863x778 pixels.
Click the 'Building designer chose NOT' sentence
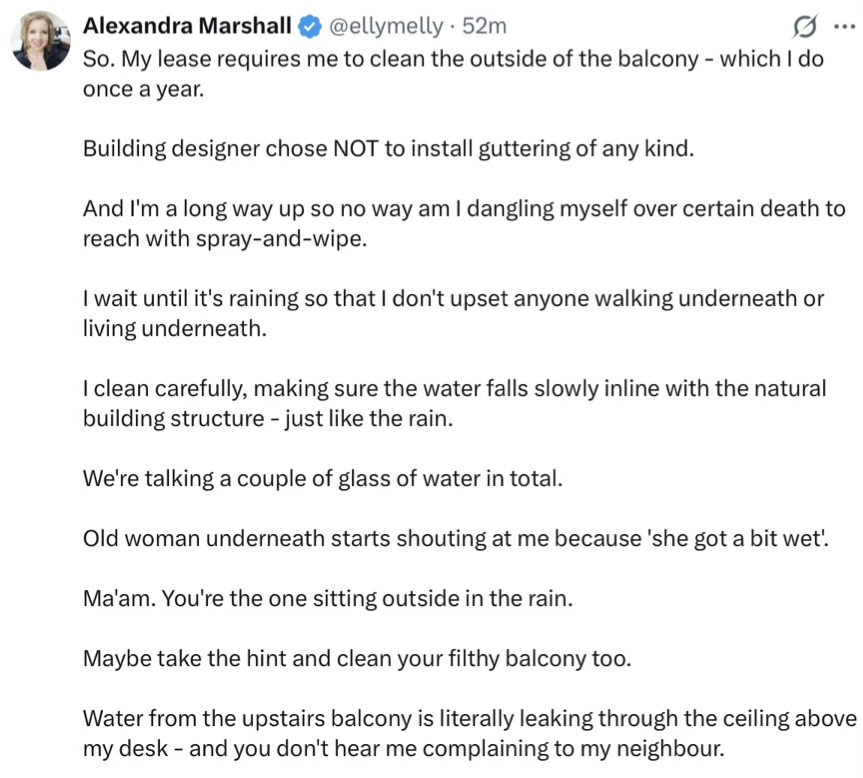(x=388, y=149)
